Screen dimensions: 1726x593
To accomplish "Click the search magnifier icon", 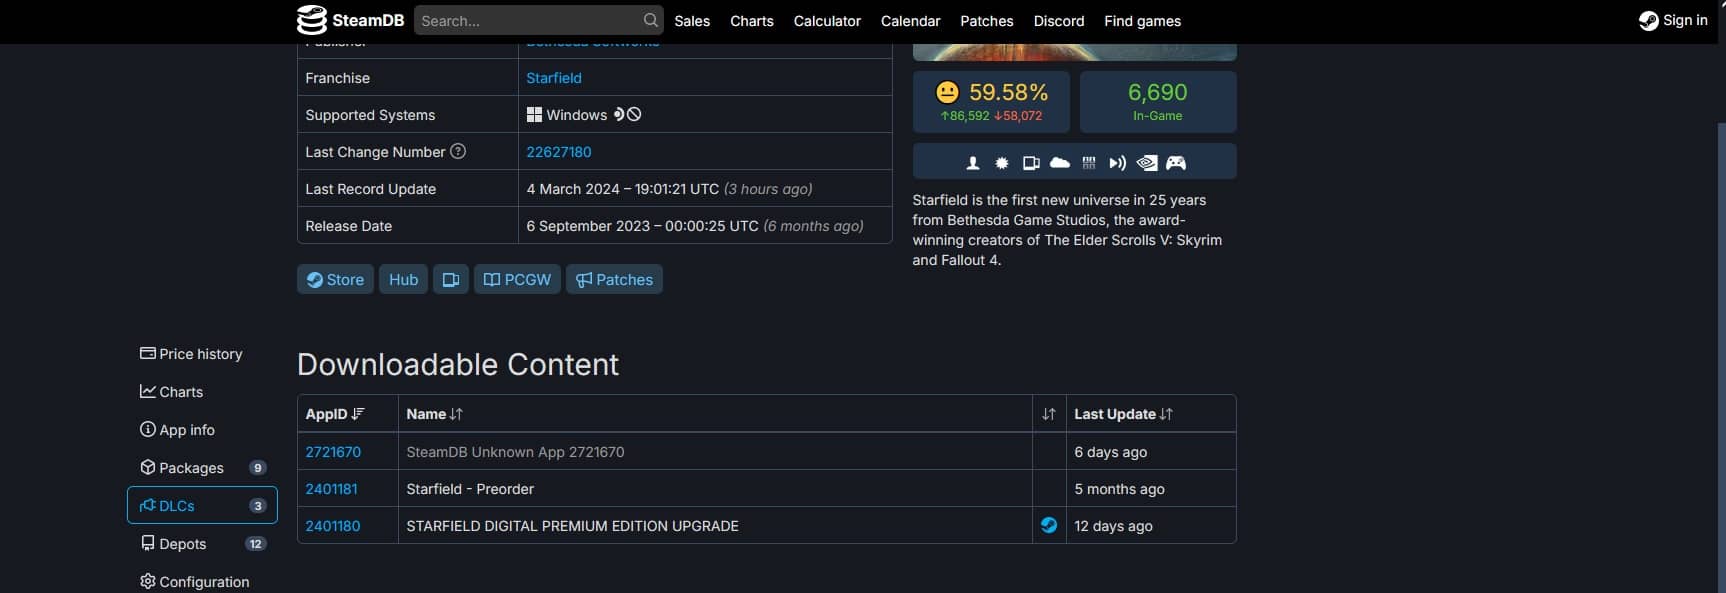I will point(650,20).
